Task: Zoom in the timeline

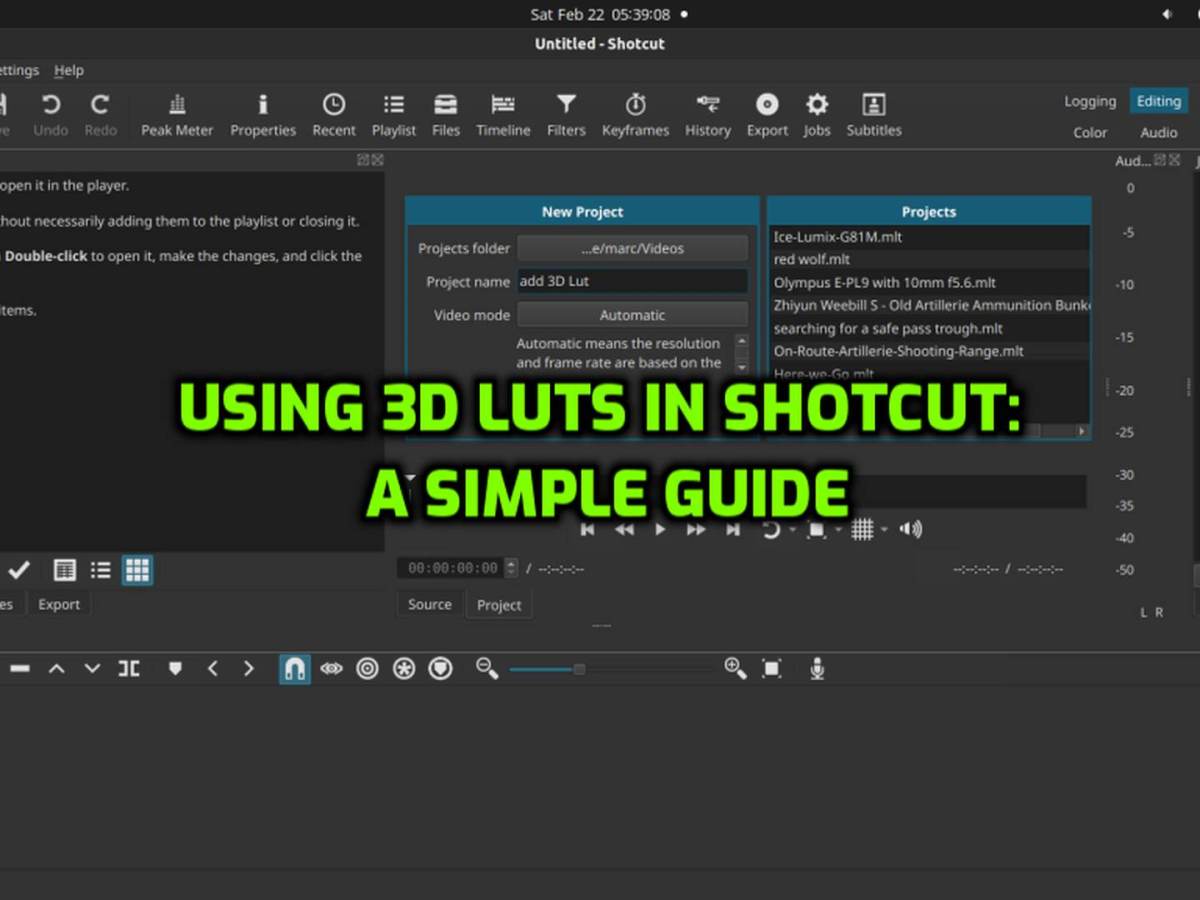Action: click(735, 669)
